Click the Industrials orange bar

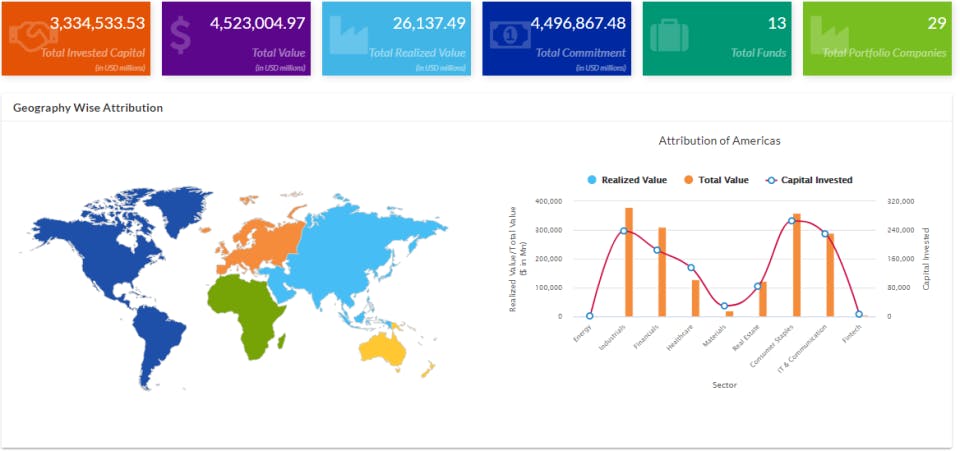point(629,262)
